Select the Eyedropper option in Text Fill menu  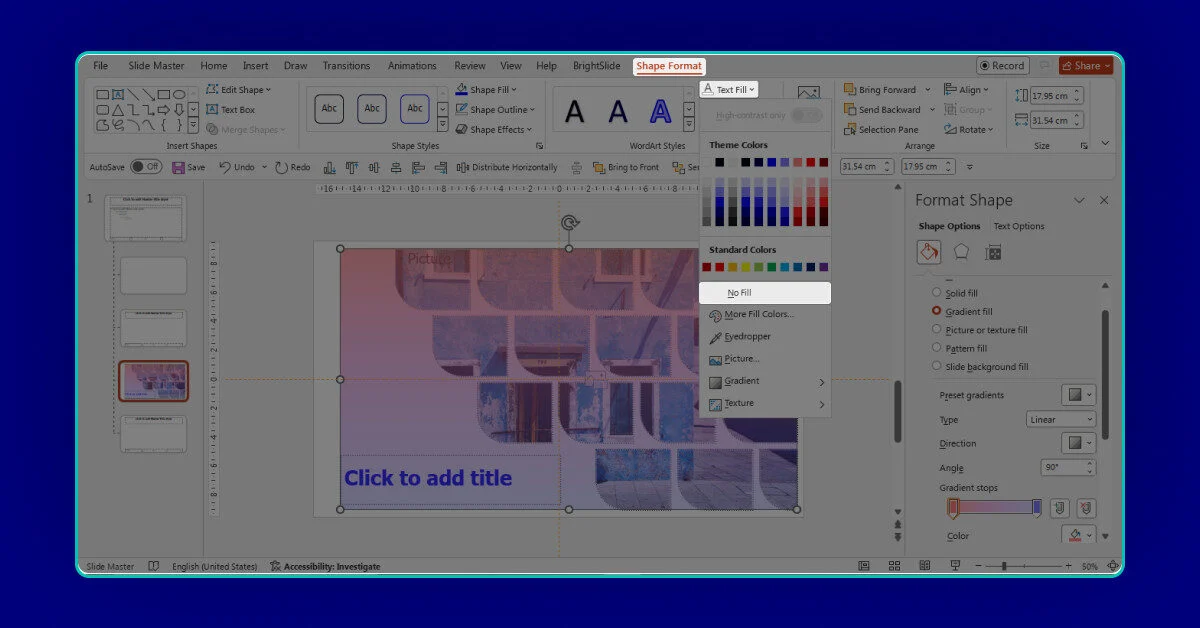point(746,337)
